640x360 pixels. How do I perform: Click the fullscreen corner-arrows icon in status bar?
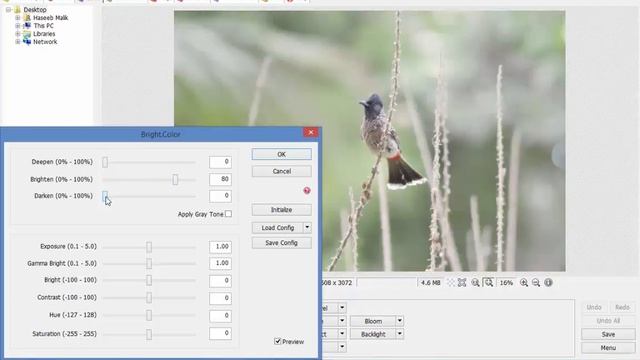[462, 282]
